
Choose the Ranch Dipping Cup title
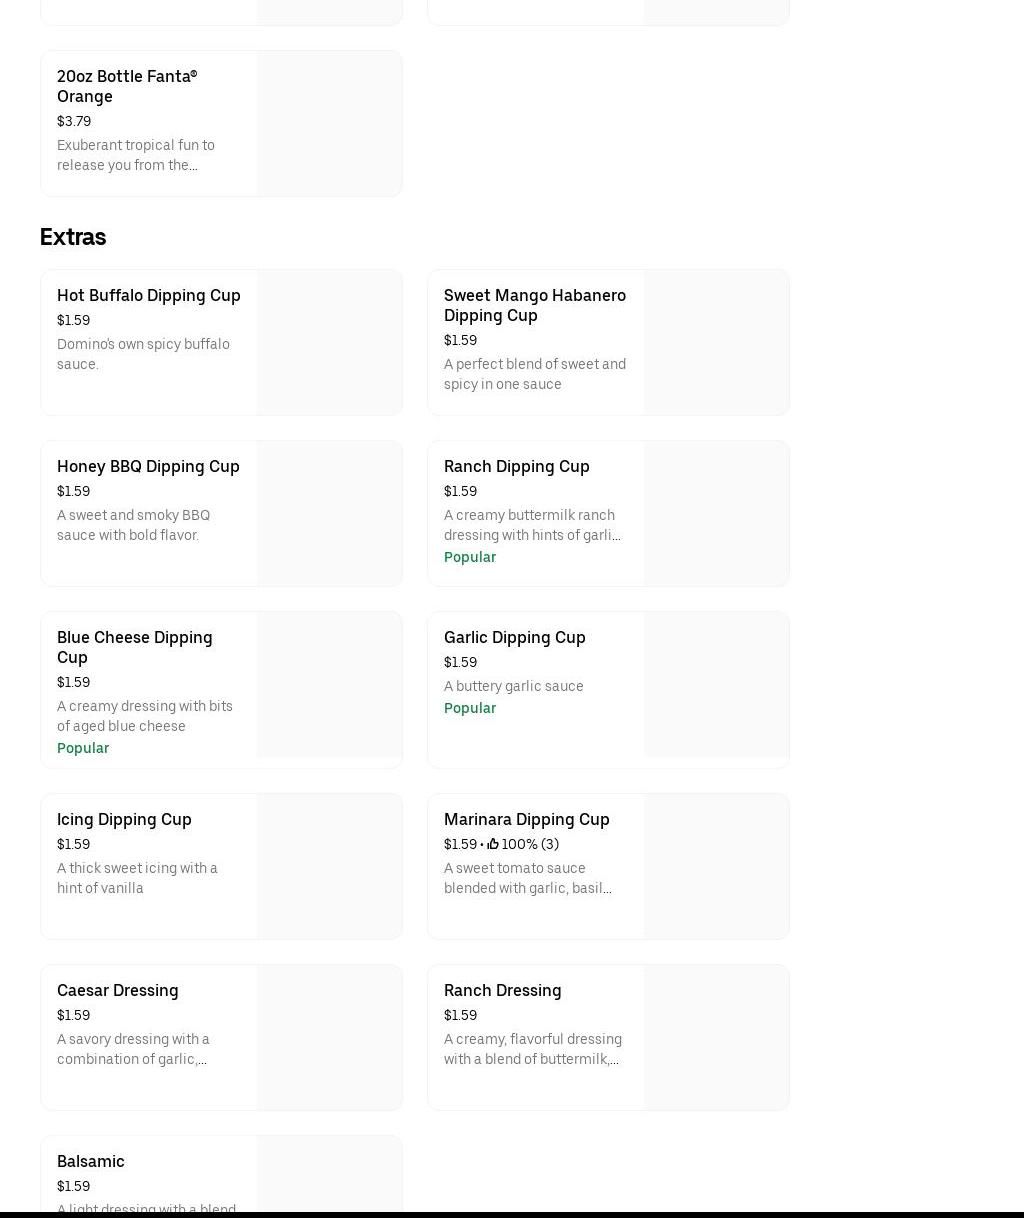click(x=516, y=466)
